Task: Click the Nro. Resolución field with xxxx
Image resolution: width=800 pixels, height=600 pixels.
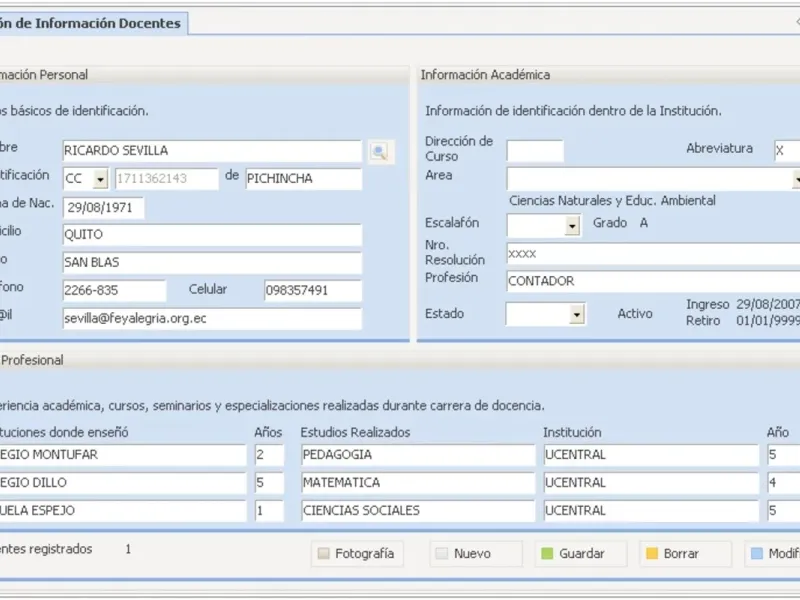Action: (653, 254)
